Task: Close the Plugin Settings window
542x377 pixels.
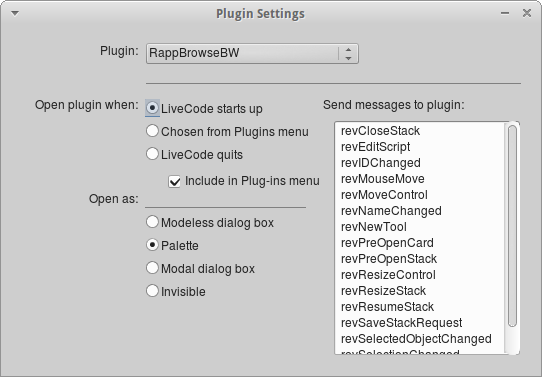Action: 527,13
